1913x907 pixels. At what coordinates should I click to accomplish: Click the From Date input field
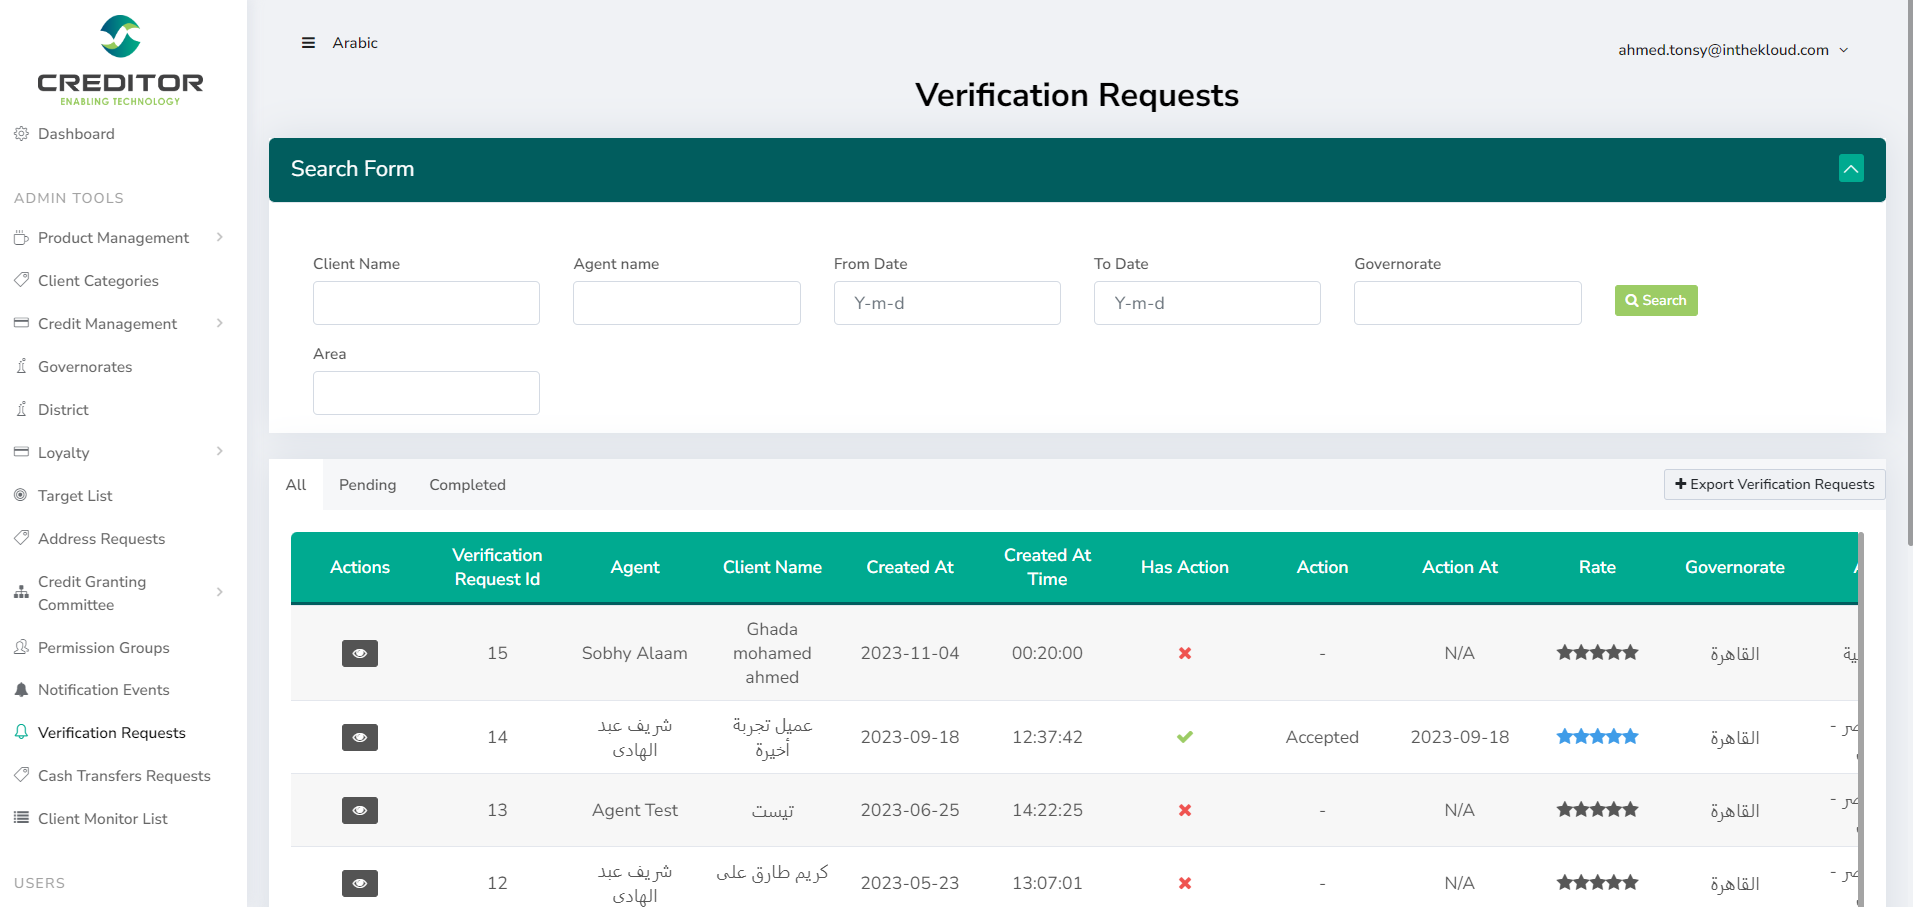[x=946, y=303]
